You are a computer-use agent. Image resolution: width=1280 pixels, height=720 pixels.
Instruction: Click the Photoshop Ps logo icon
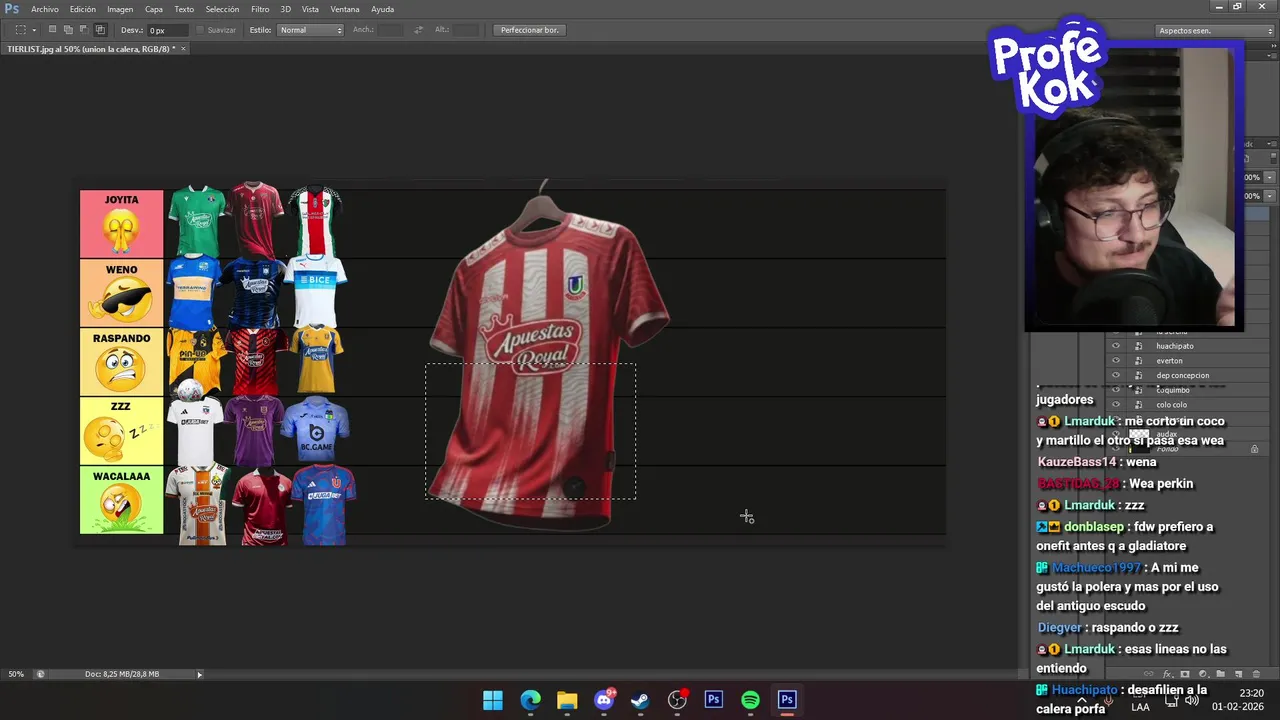12,9
